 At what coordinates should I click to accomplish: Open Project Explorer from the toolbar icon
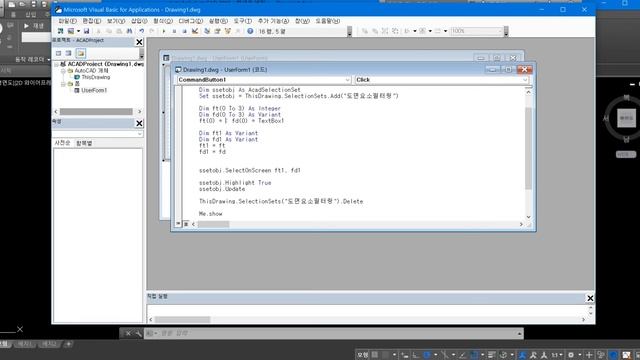pos(207,31)
